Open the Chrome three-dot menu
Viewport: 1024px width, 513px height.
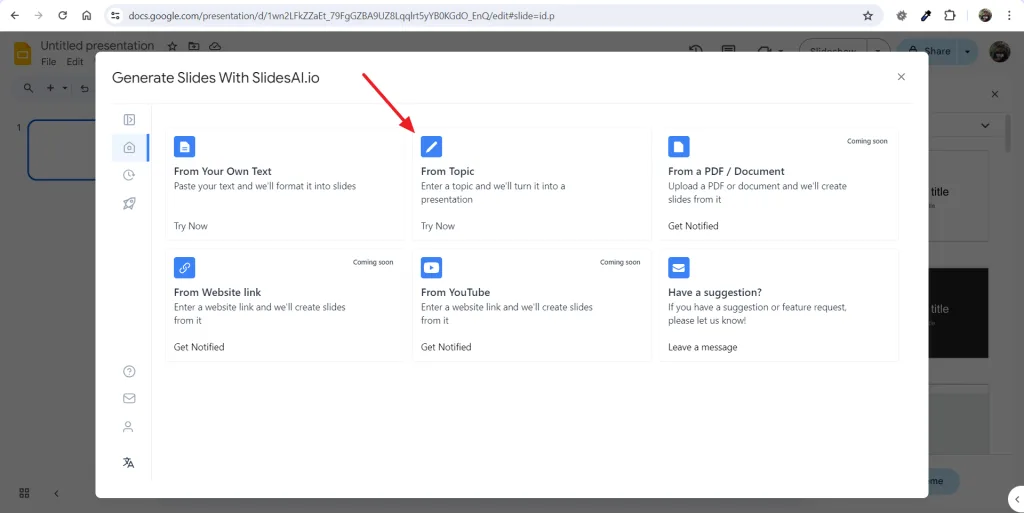point(1010,16)
